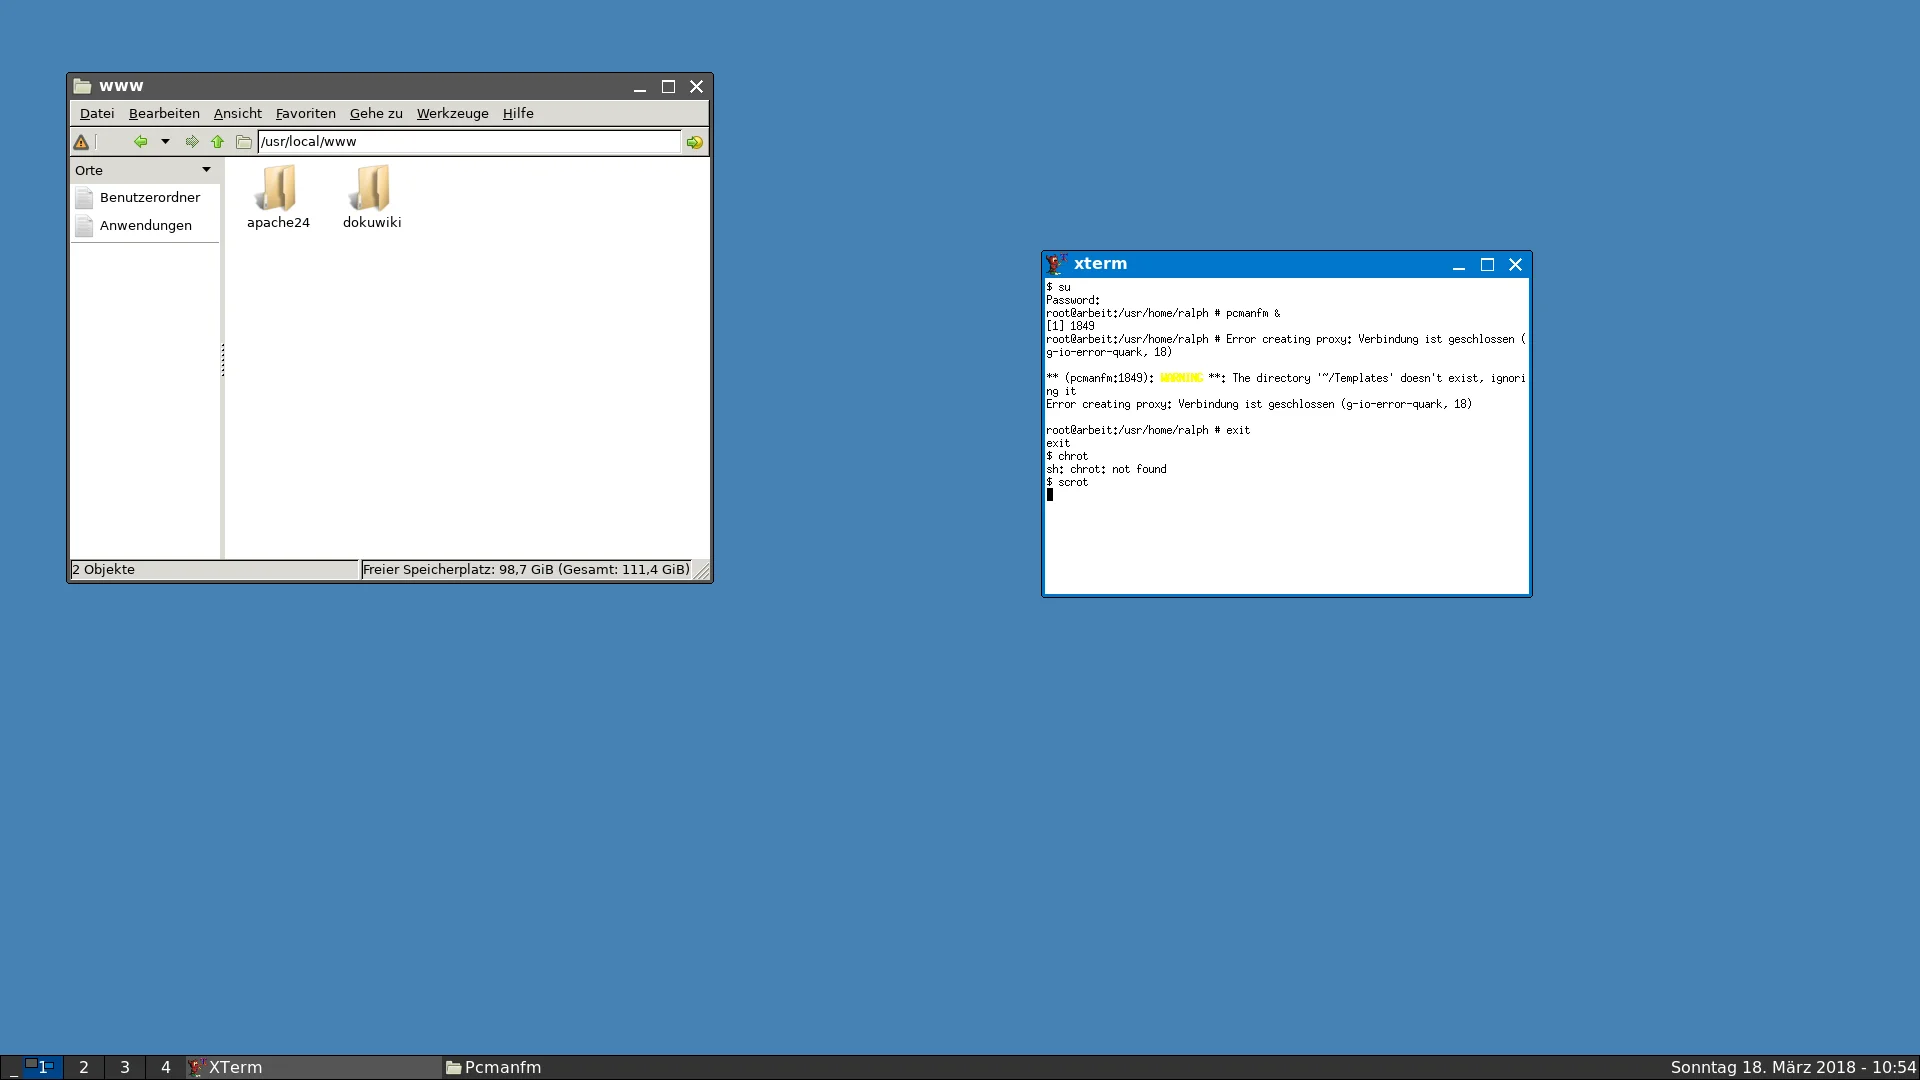This screenshot has width=1920, height=1080.
Task: Switch to desktop 4 in the pager
Action: click(x=166, y=1068)
